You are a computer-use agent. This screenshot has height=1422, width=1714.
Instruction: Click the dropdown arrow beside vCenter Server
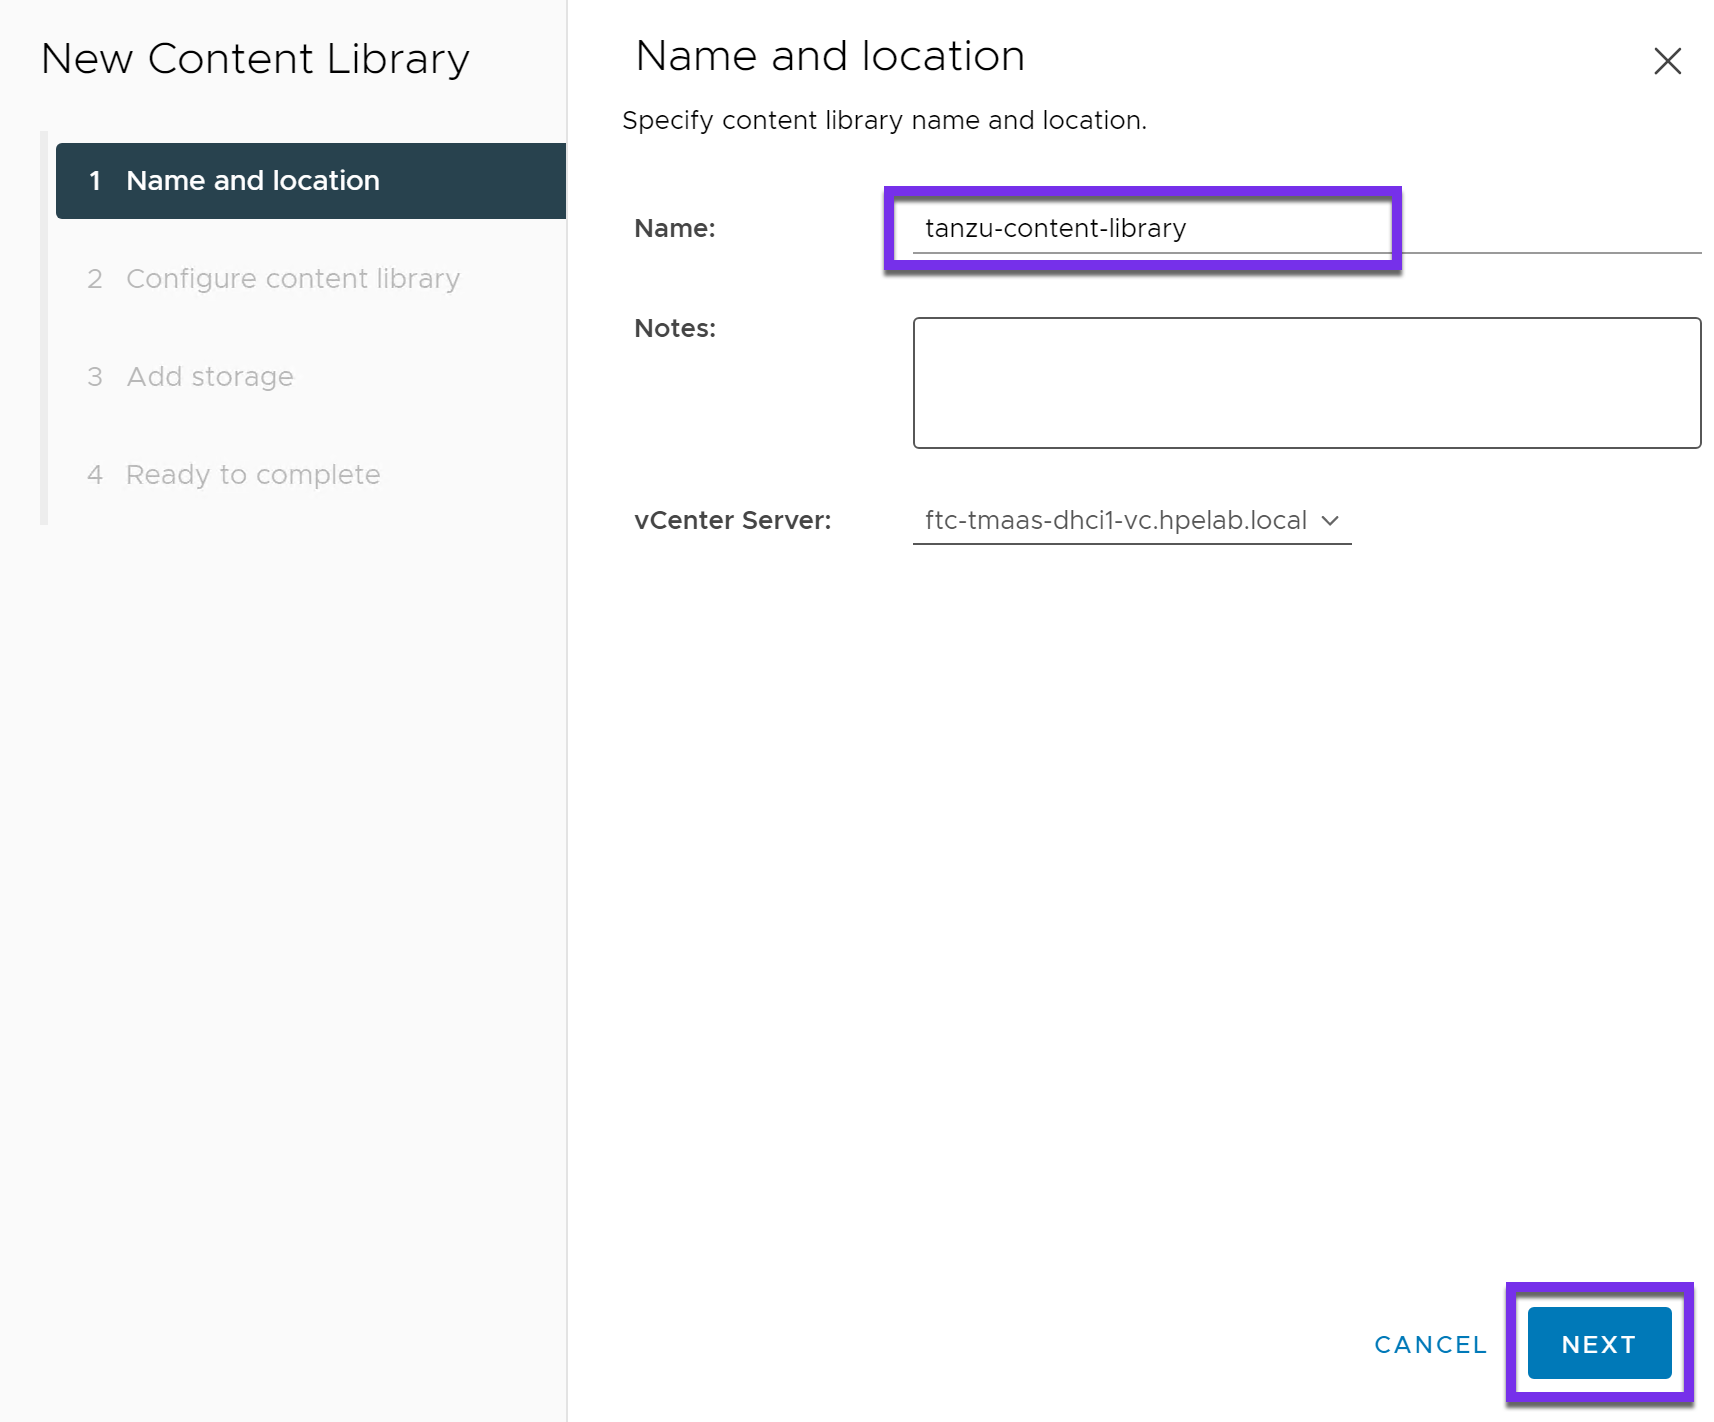tap(1331, 520)
